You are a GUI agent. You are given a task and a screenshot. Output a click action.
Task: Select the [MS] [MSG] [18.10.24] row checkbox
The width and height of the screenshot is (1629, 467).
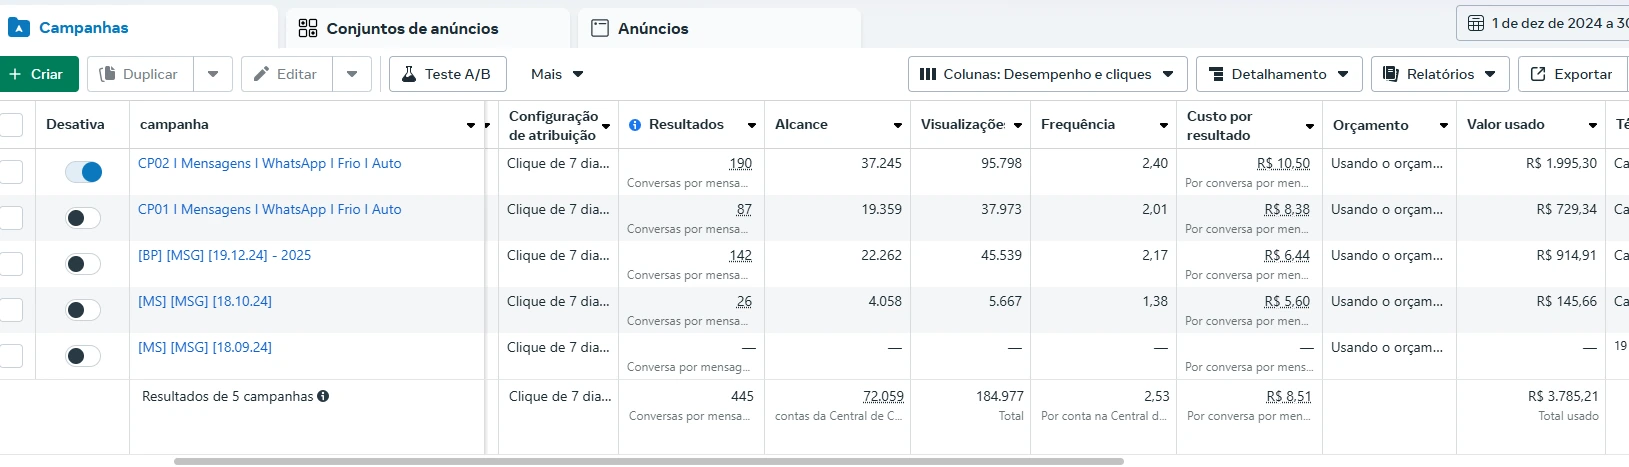click(11, 310)
